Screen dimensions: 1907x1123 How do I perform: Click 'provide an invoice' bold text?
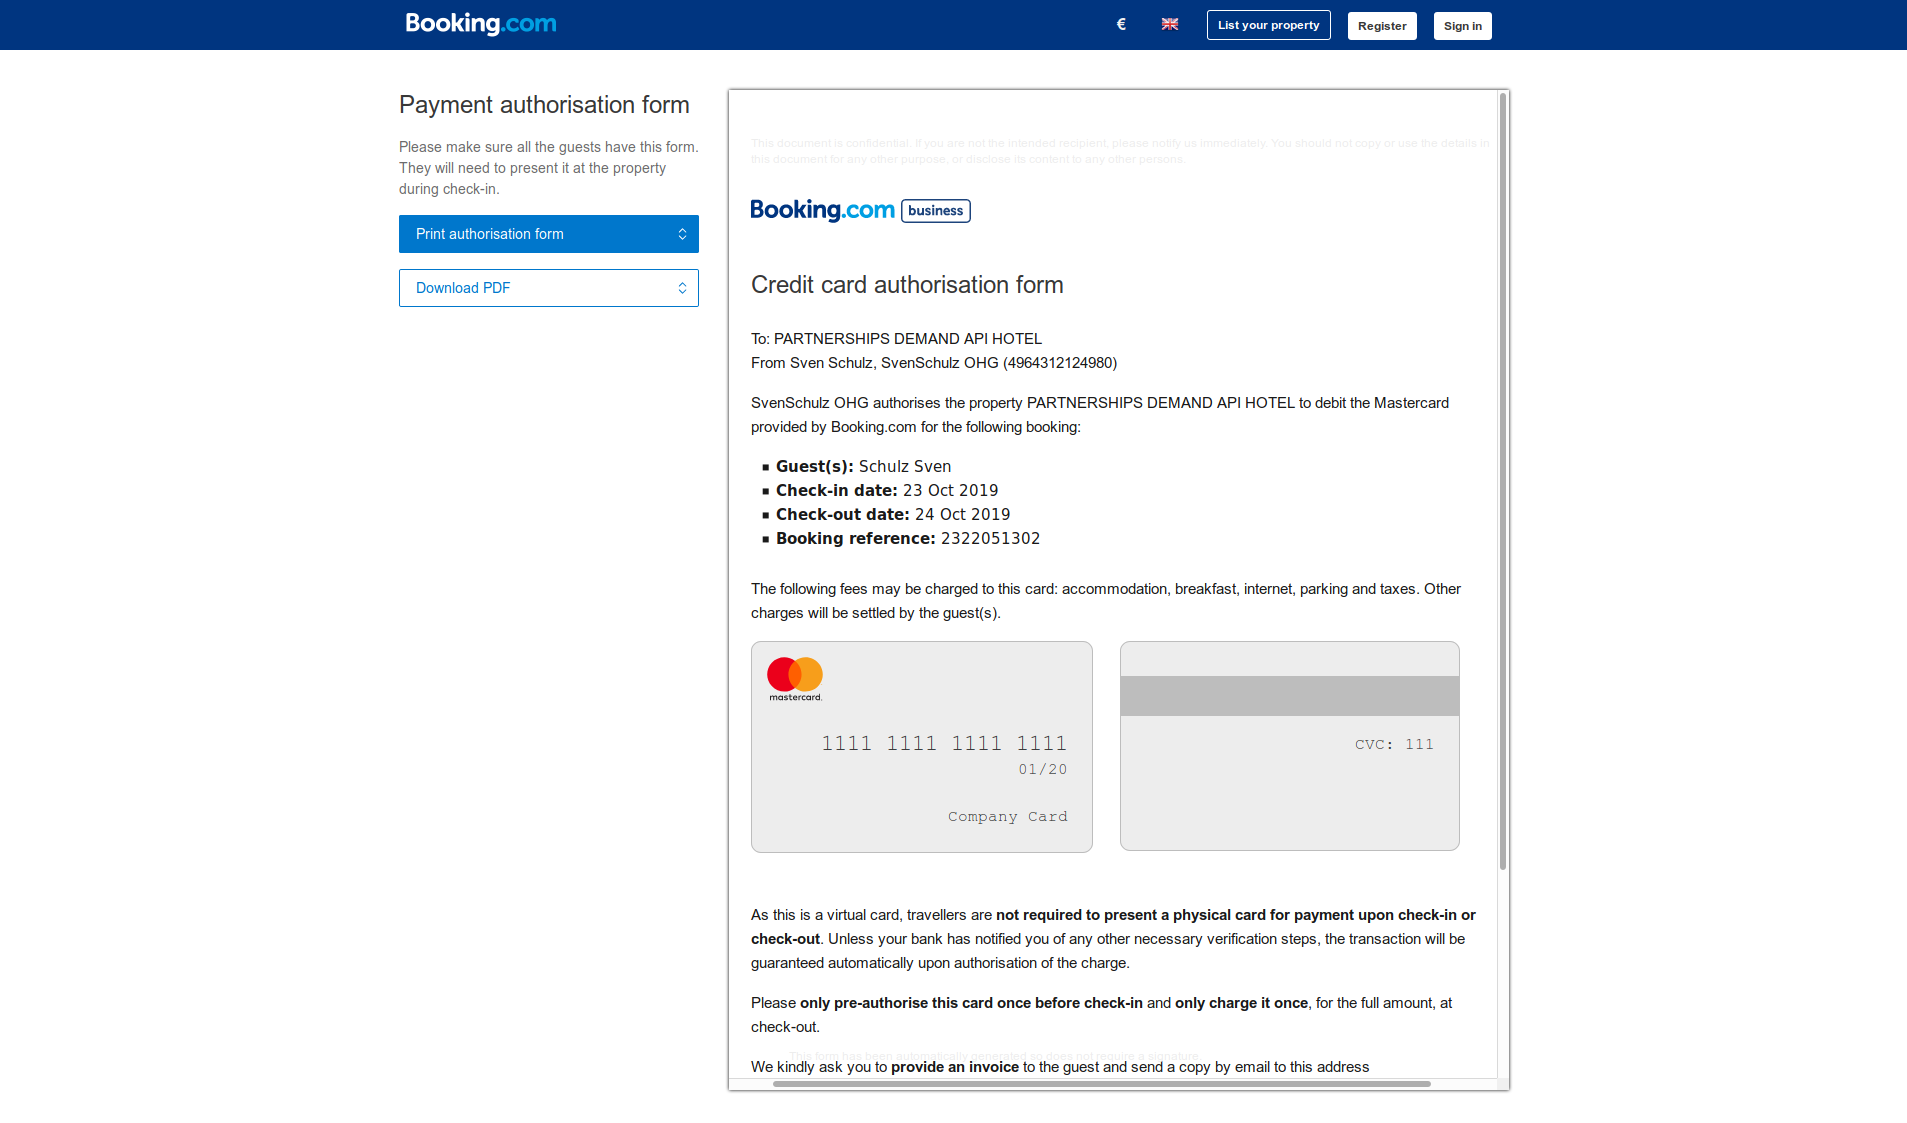955,1067
